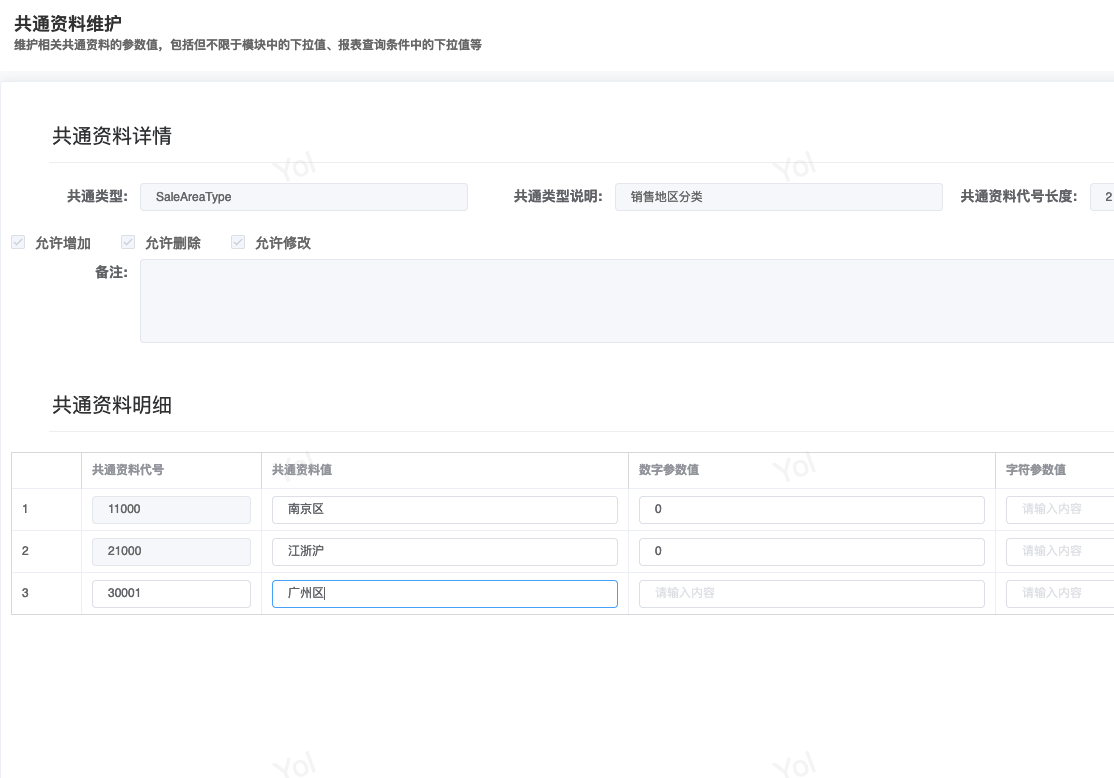The width and height of the screenshot is (1114, 778).
Task: Select the 数字参数值 input in row 1
Action: [x=811, y=509]
